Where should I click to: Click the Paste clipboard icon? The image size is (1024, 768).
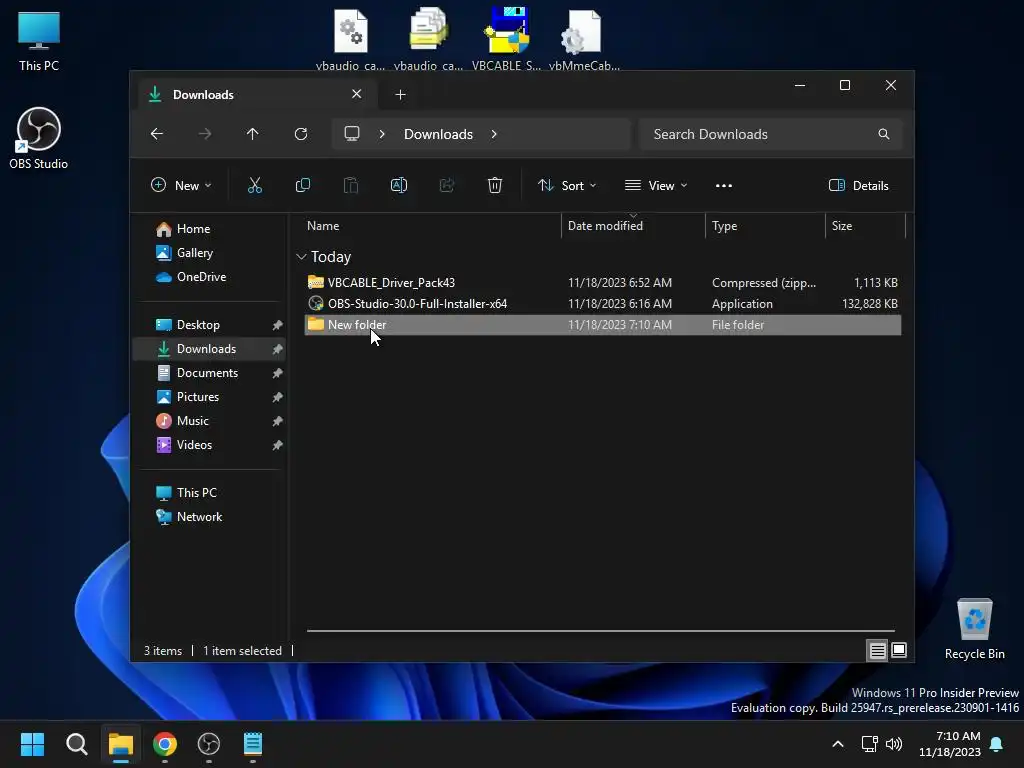(x=351, y=185)
